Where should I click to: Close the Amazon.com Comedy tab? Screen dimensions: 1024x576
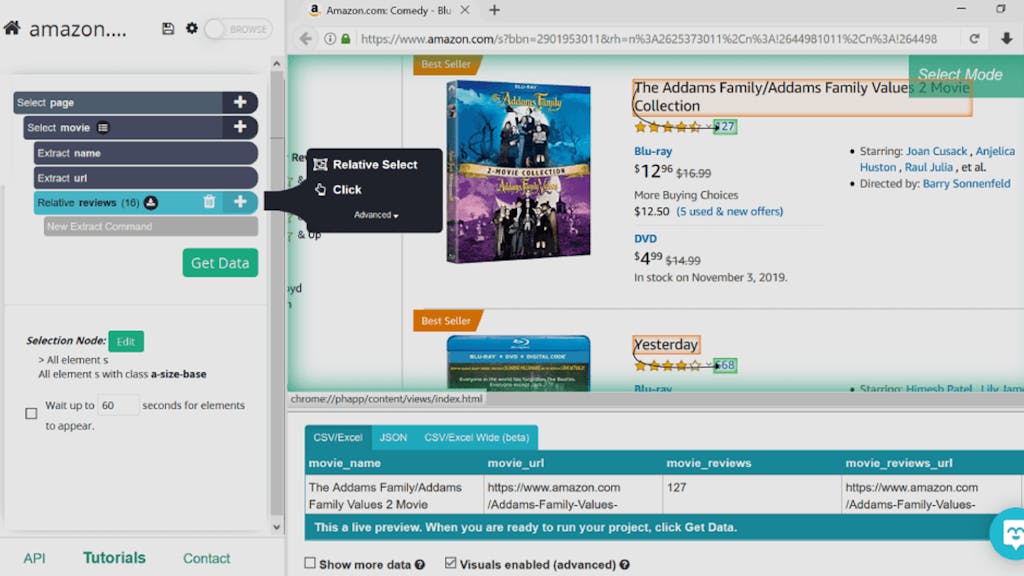[x=464, y=10]
